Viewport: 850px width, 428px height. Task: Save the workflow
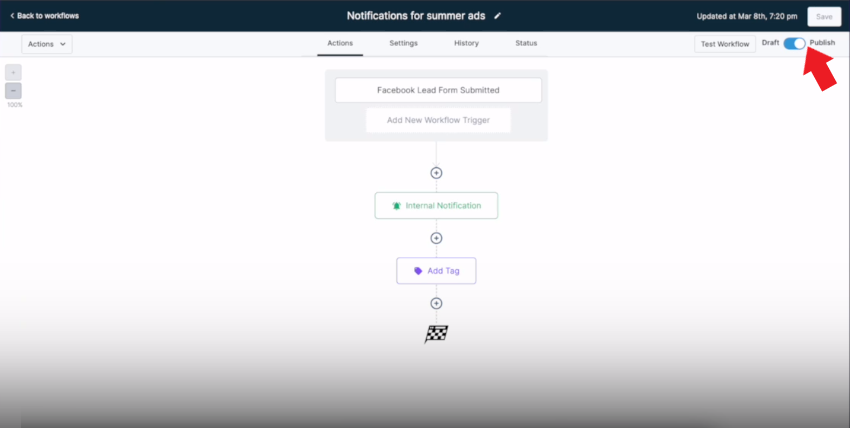tap(824, 17)
